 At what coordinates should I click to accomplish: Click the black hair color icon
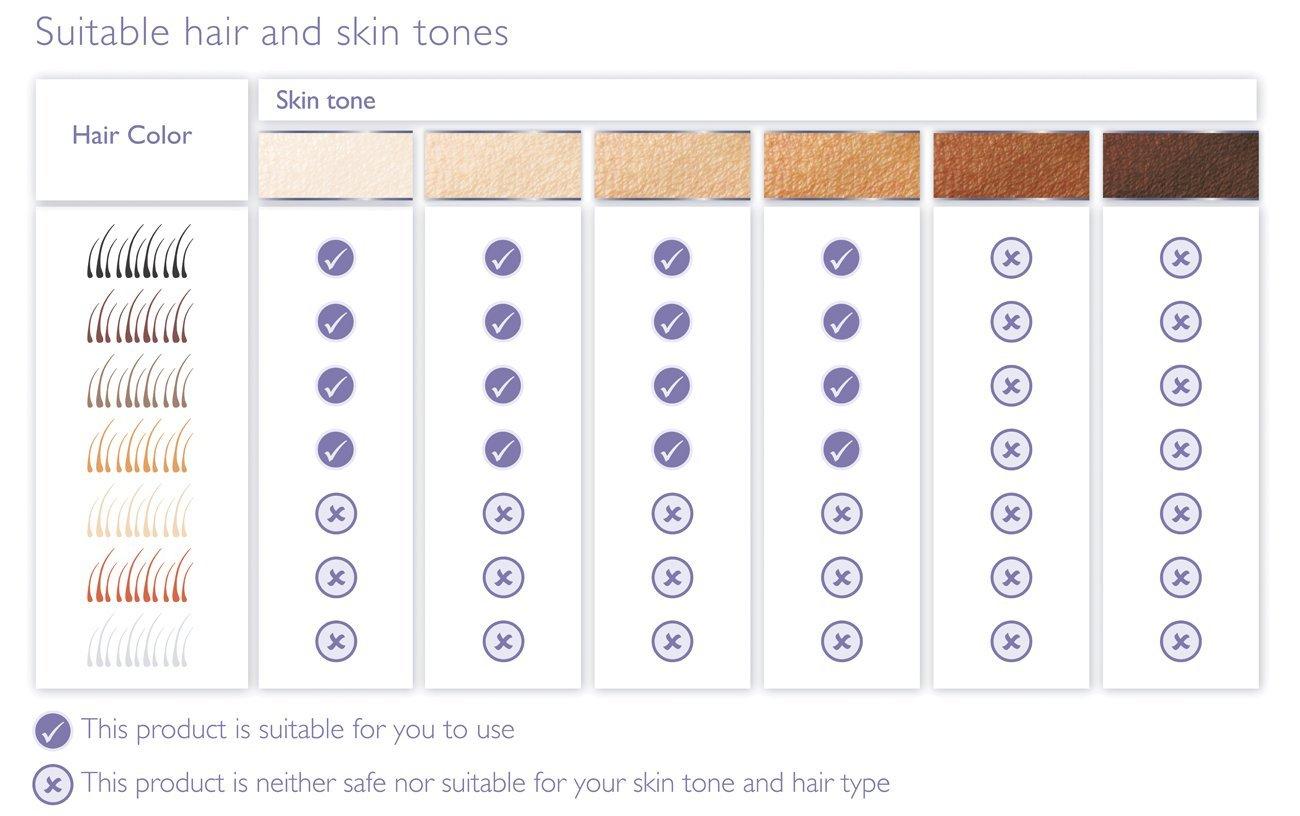click(x=140, y=252)
